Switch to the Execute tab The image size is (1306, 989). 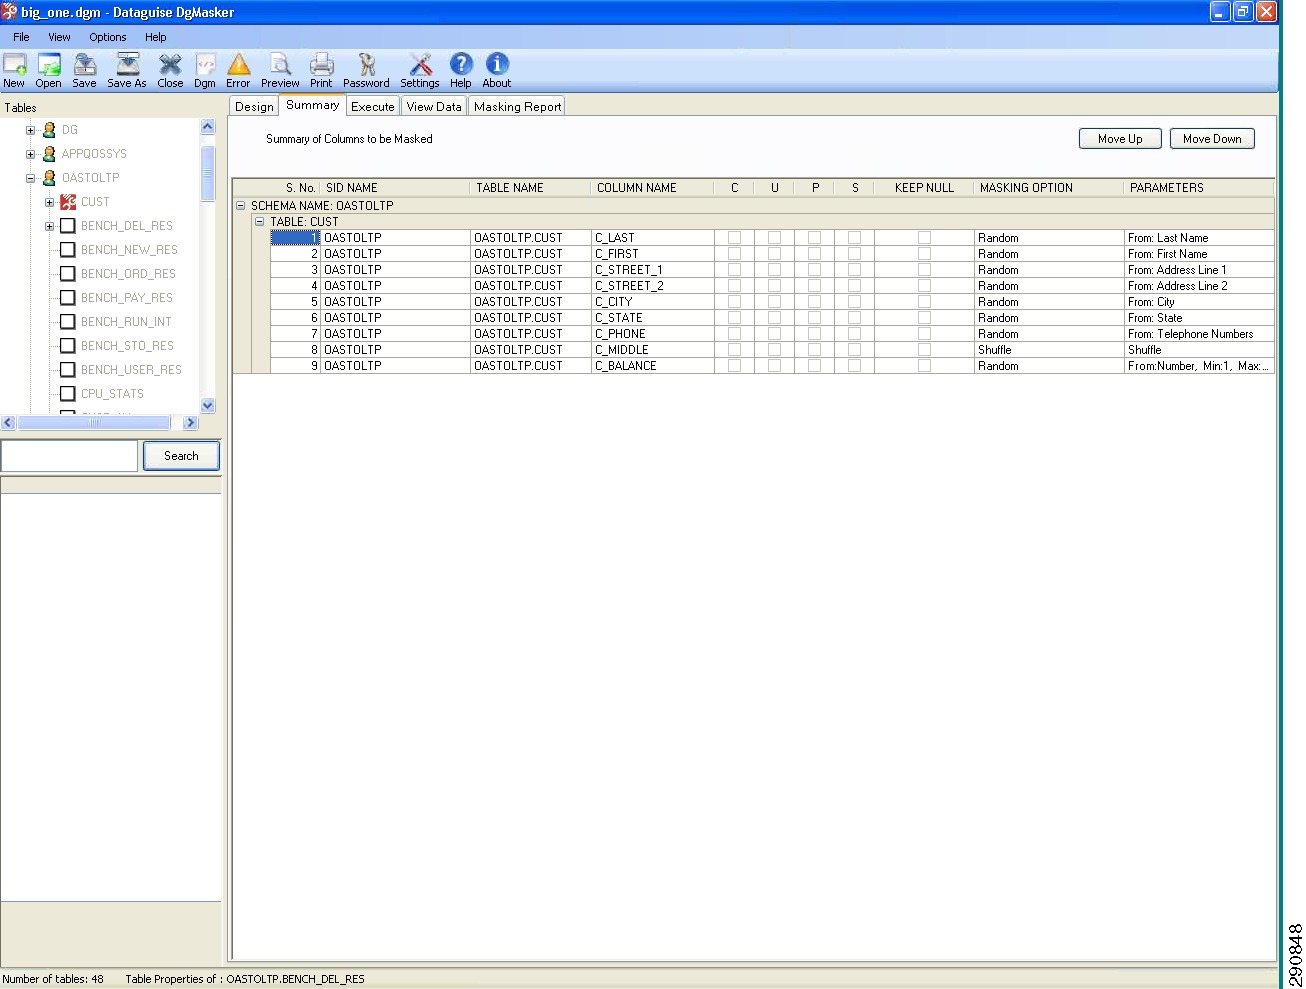pyautogui.click(x=372, y=107)
